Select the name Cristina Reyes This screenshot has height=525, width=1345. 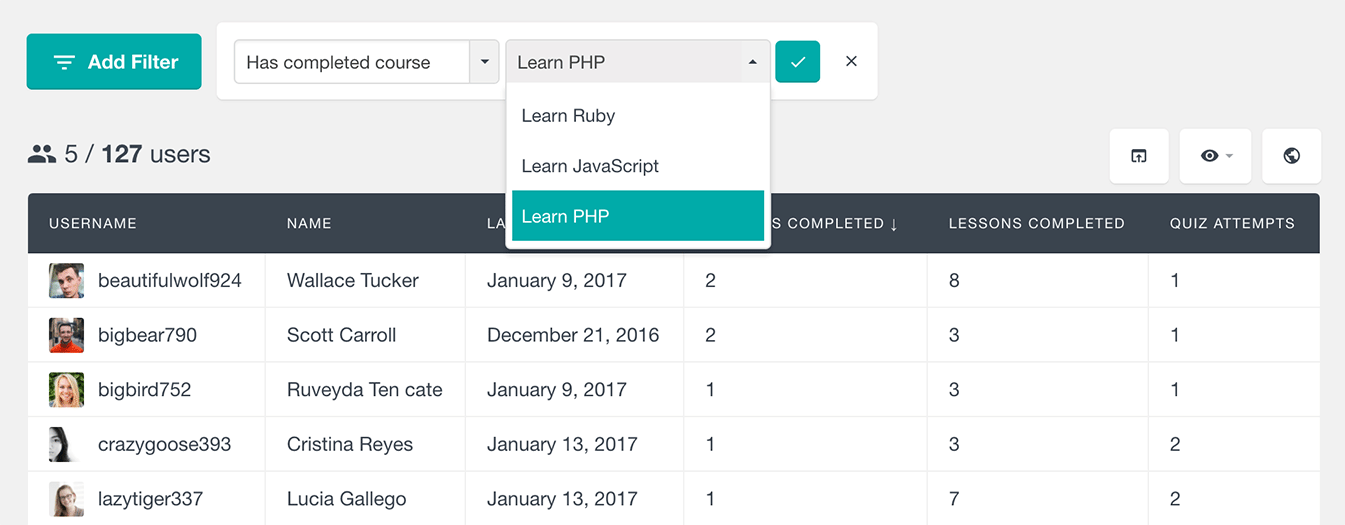(x=350, y=444)
